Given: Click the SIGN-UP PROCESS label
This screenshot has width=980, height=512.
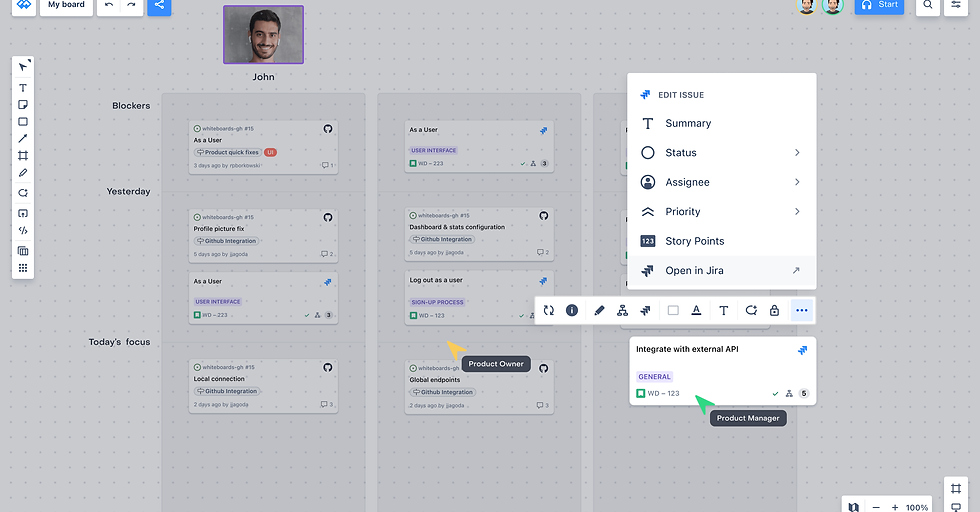Looking at the screenshot, I should [x=437, y=302].
